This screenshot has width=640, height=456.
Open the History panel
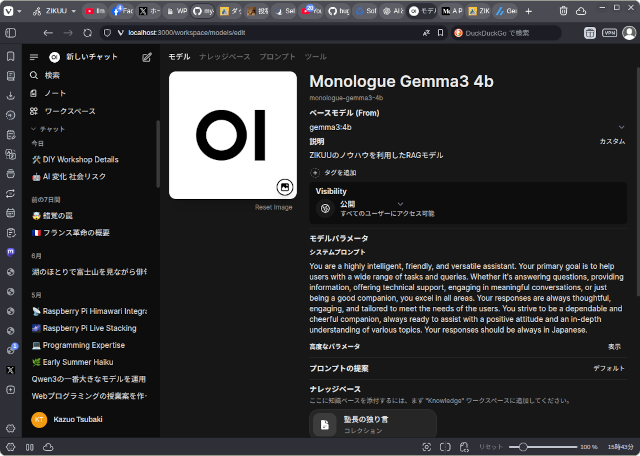[11, 115]
